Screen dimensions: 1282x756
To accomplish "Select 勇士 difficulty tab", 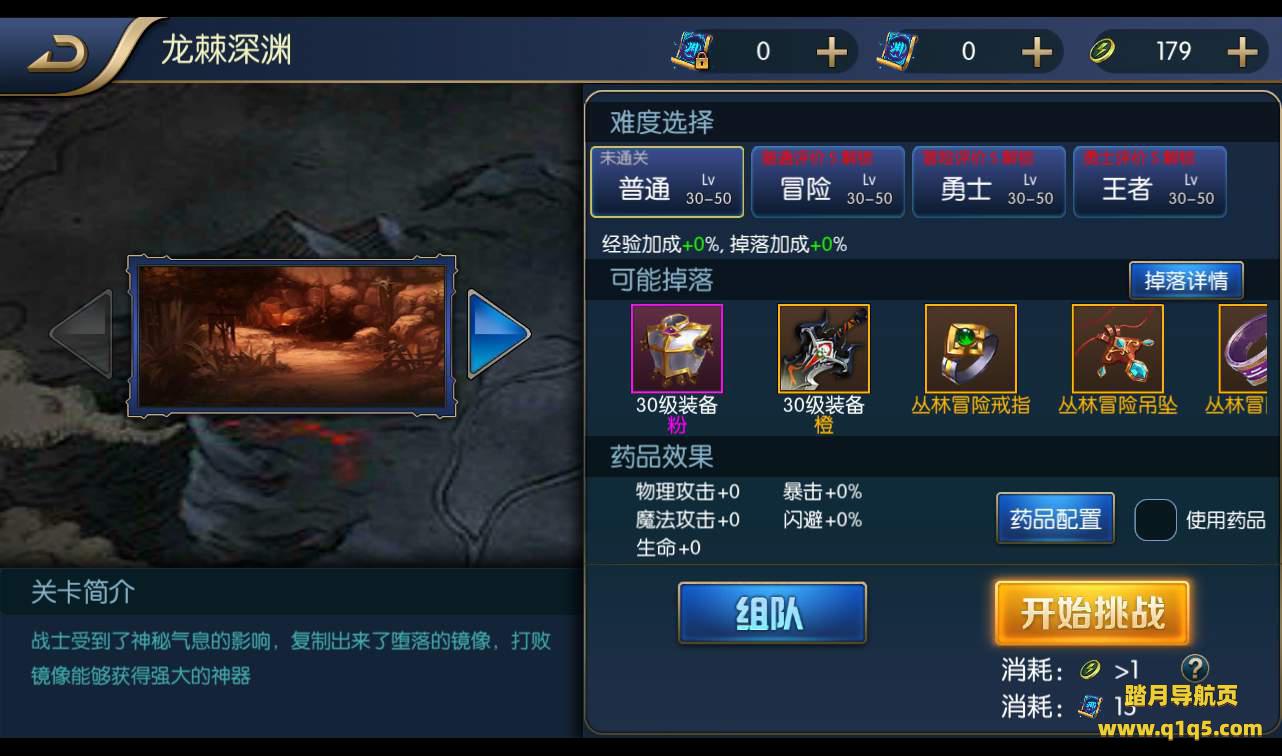I will point(989,182).
